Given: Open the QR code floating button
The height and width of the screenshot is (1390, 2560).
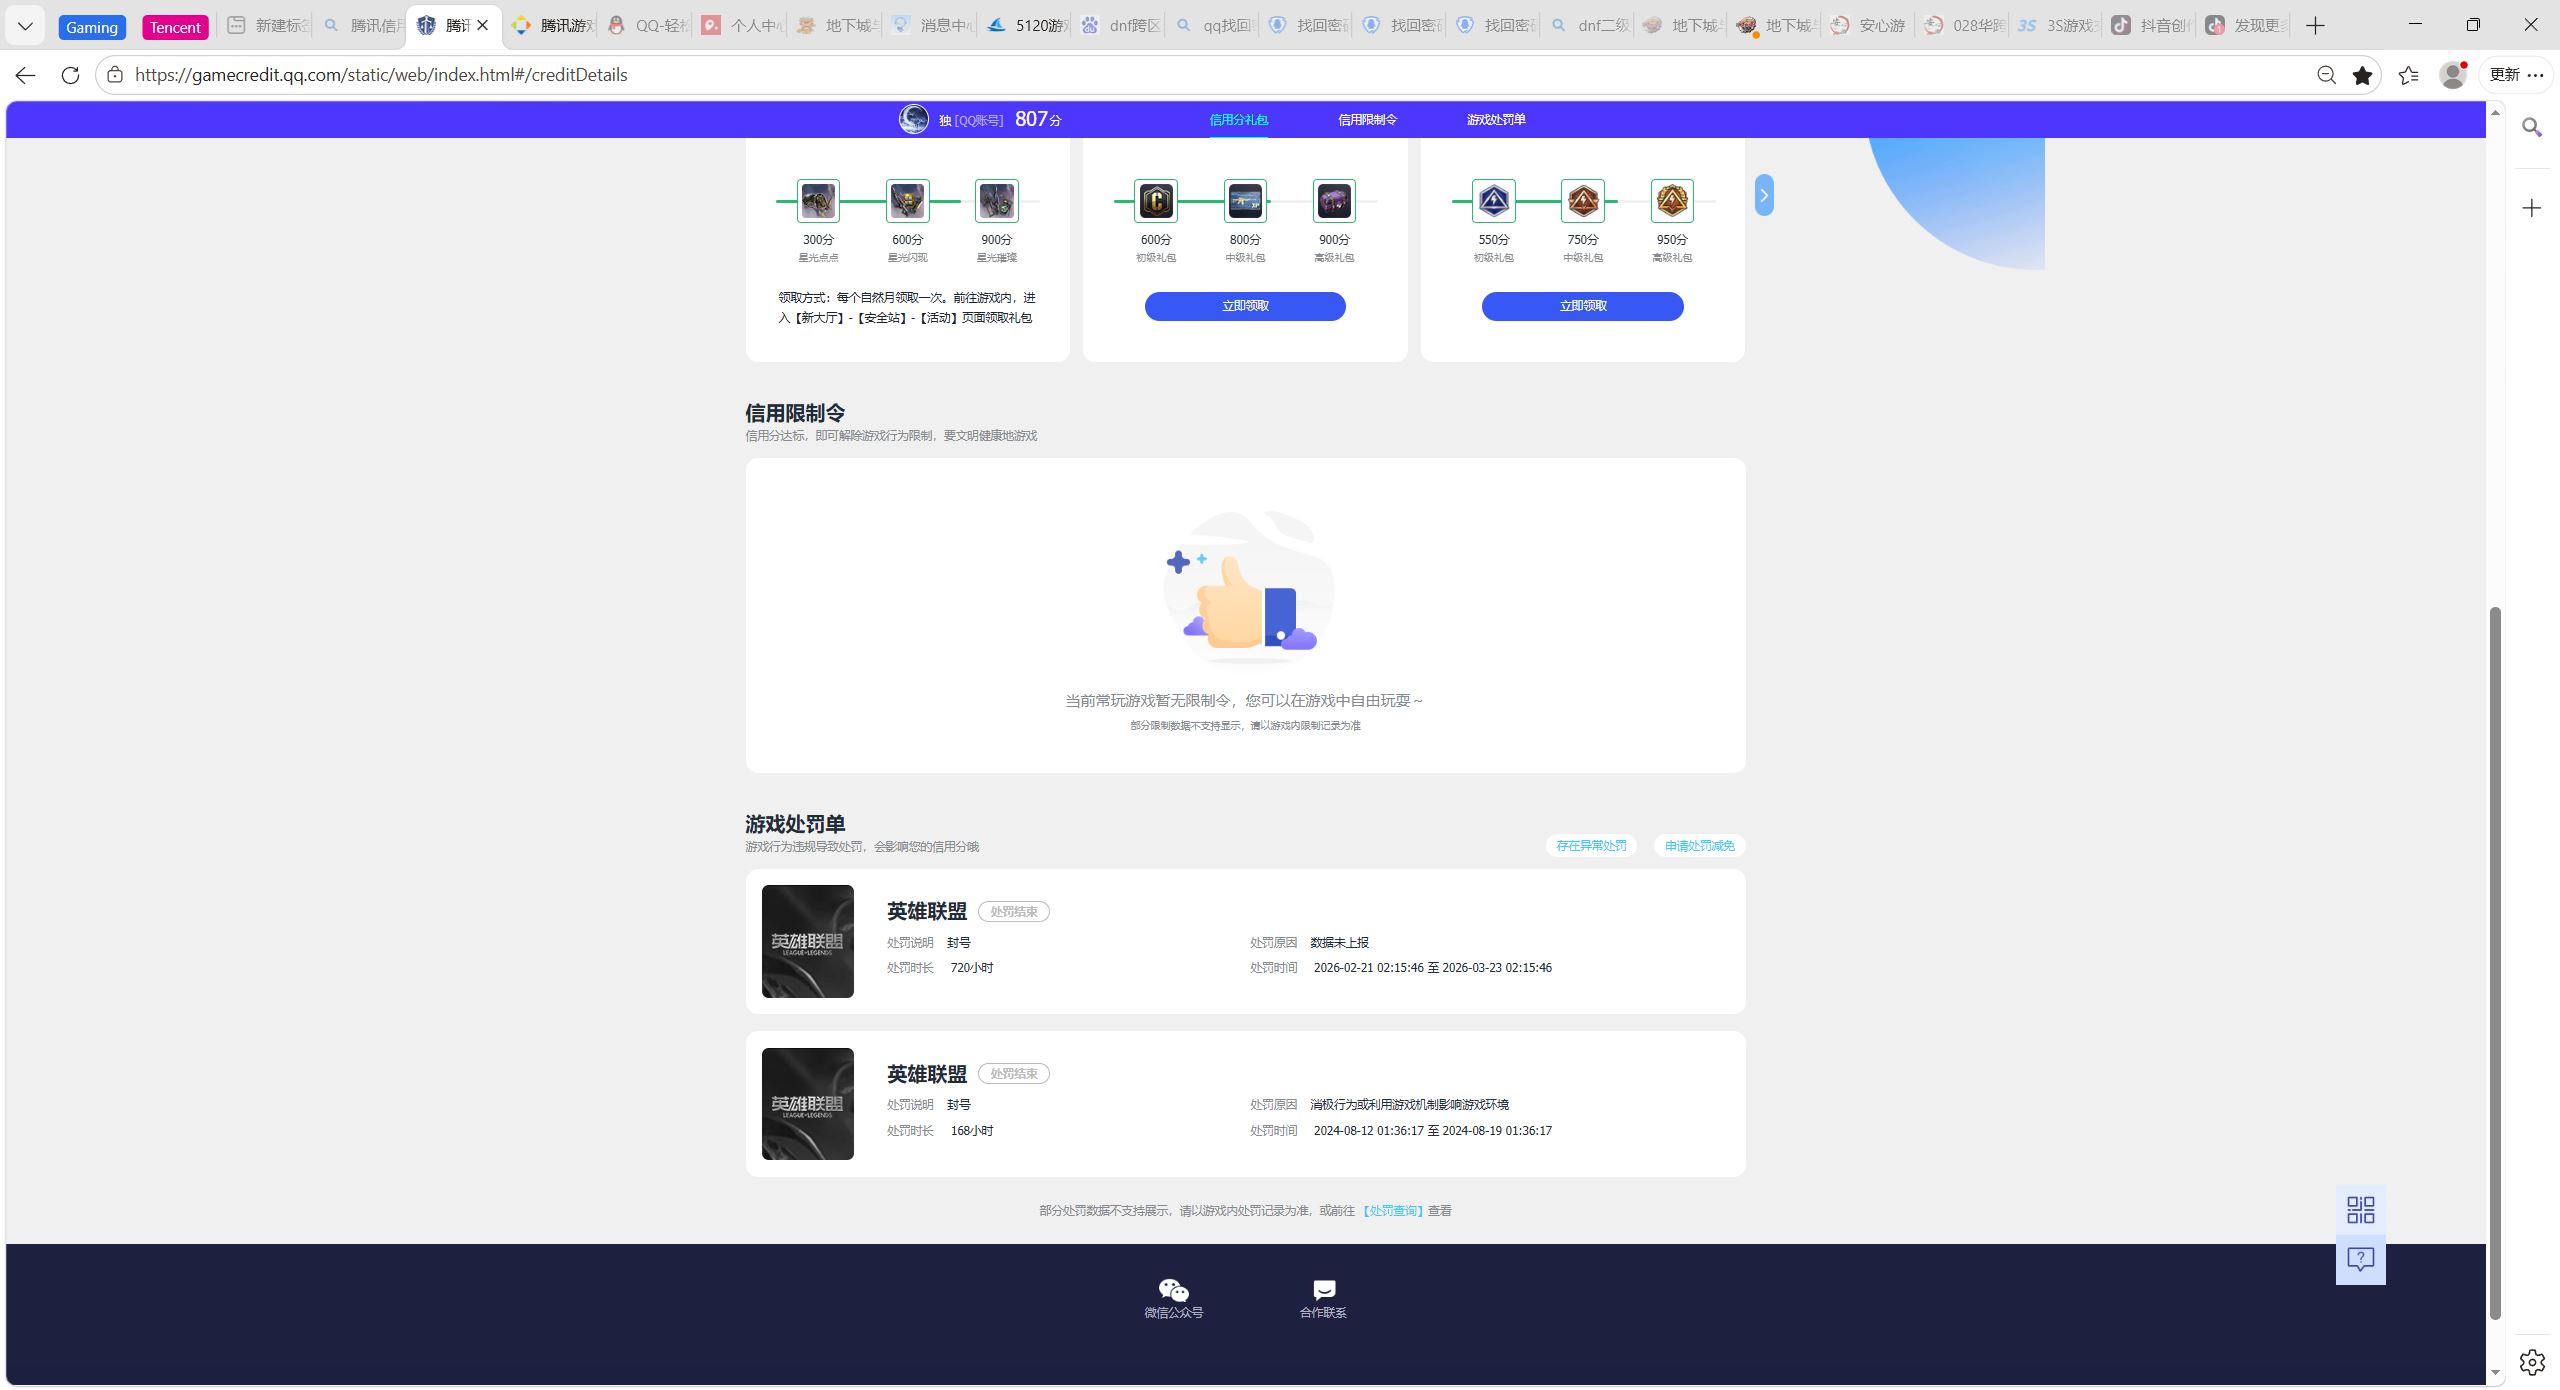Looking at the screenshot, I should click(x=2360, y=1210).
